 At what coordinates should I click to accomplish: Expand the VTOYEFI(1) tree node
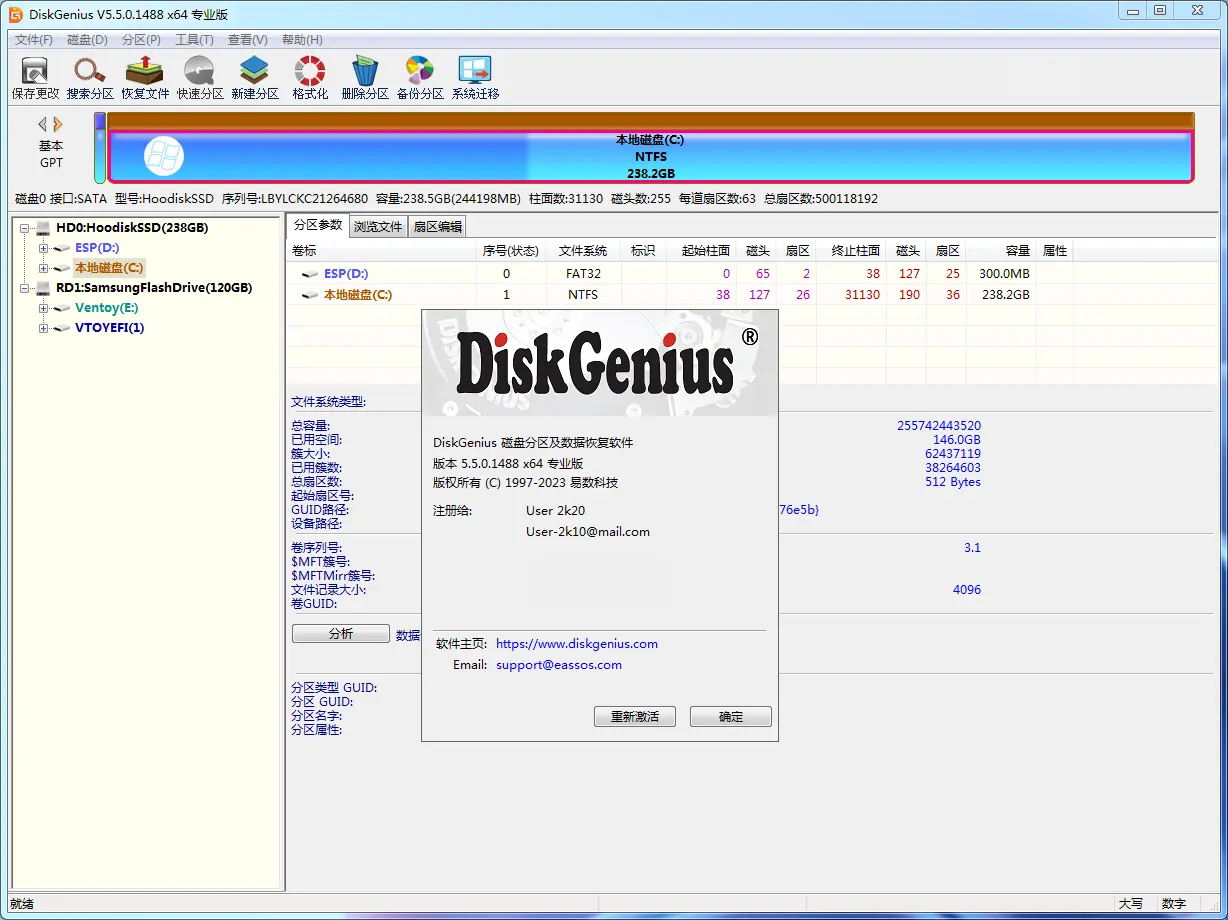click(x=43, y=328)
